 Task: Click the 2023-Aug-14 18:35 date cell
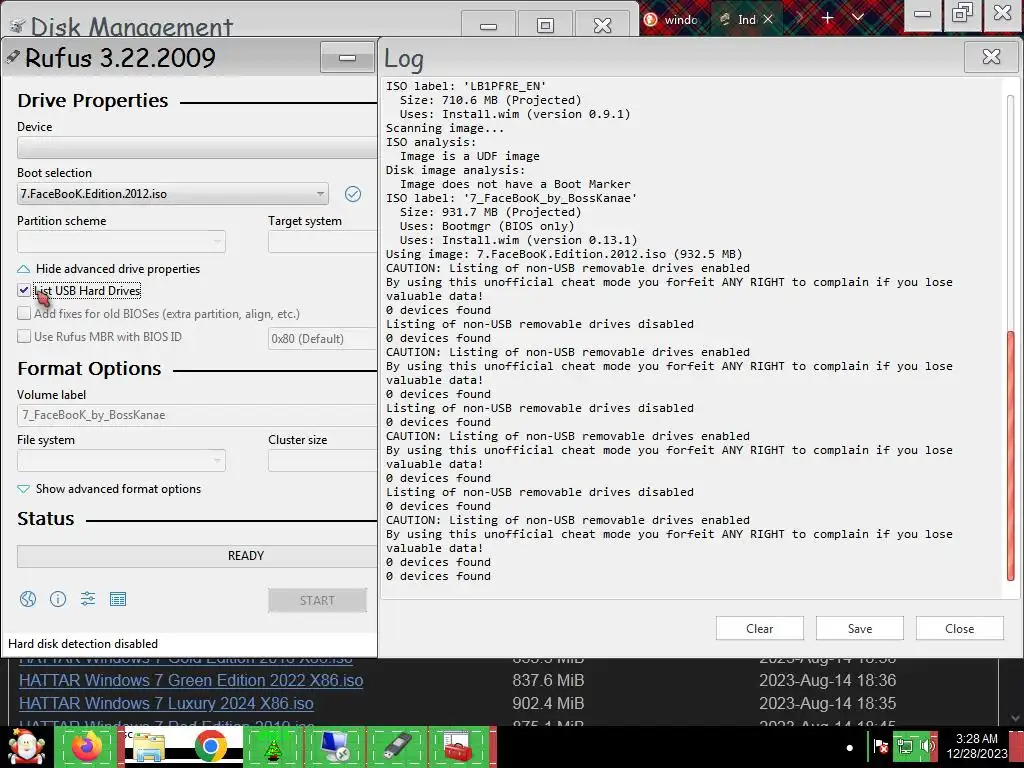coord(827,703)
